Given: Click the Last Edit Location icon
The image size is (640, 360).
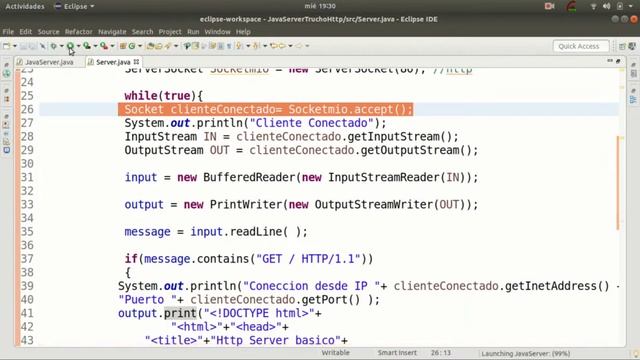Looking at the screenshot, I should pyautogui.click(x=273, y=46).
